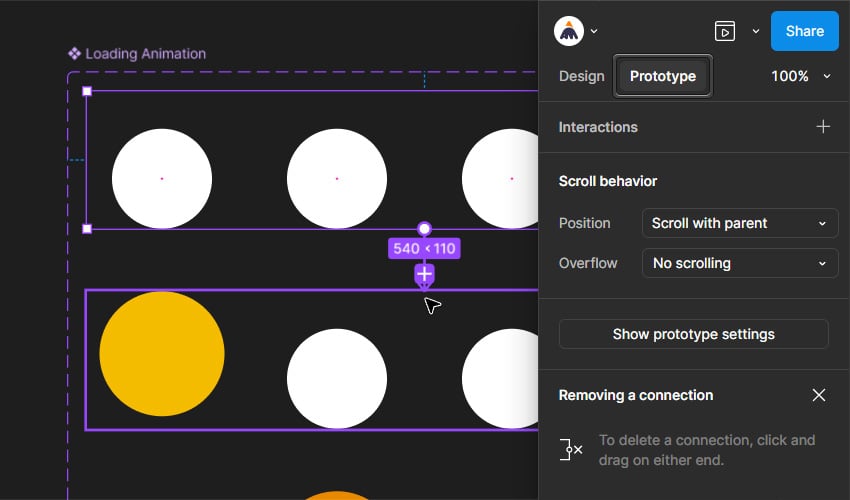Open the No scrolling overflow dropdown

(x=740, y=263)
